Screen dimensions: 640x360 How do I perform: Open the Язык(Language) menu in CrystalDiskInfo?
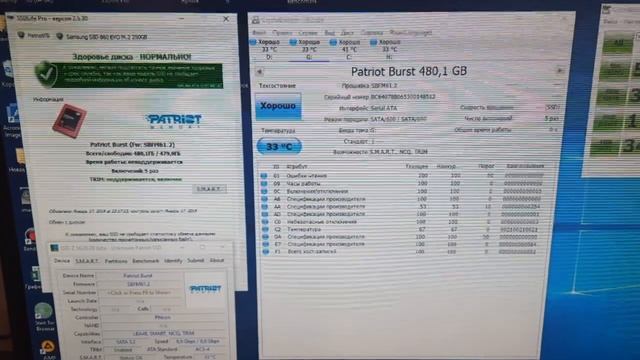point(411,33)
